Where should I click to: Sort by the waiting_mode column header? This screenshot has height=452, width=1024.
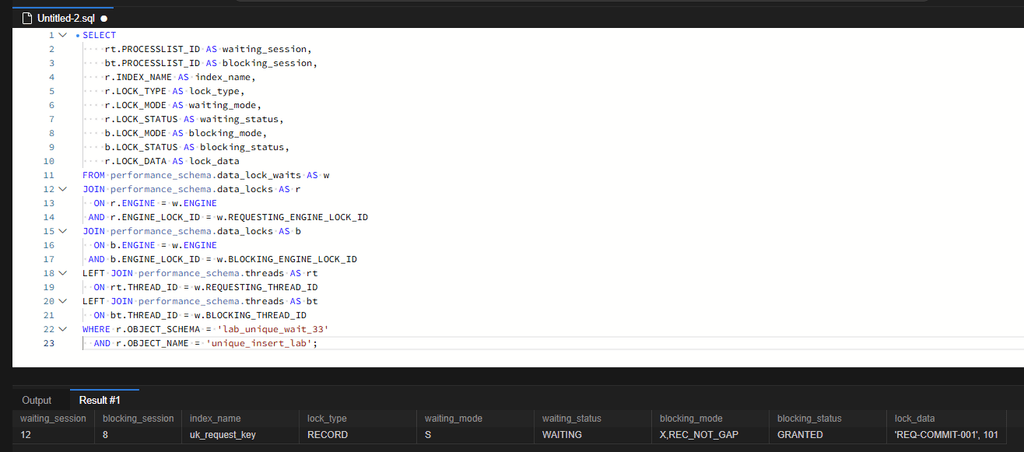(475, 418)
